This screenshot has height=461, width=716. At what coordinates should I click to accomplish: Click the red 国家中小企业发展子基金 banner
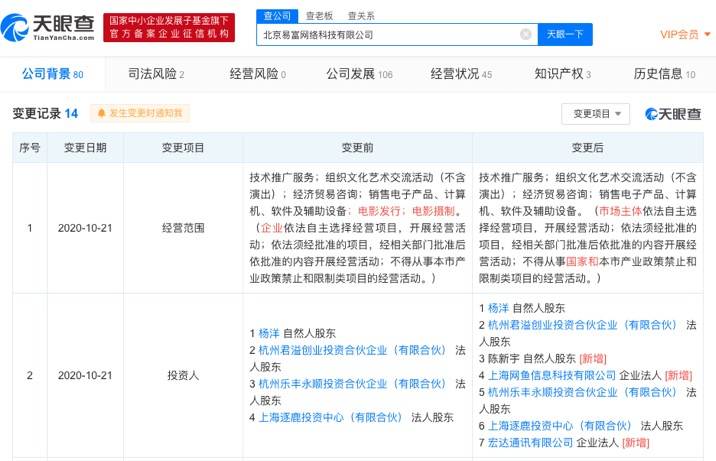(169, 27)
